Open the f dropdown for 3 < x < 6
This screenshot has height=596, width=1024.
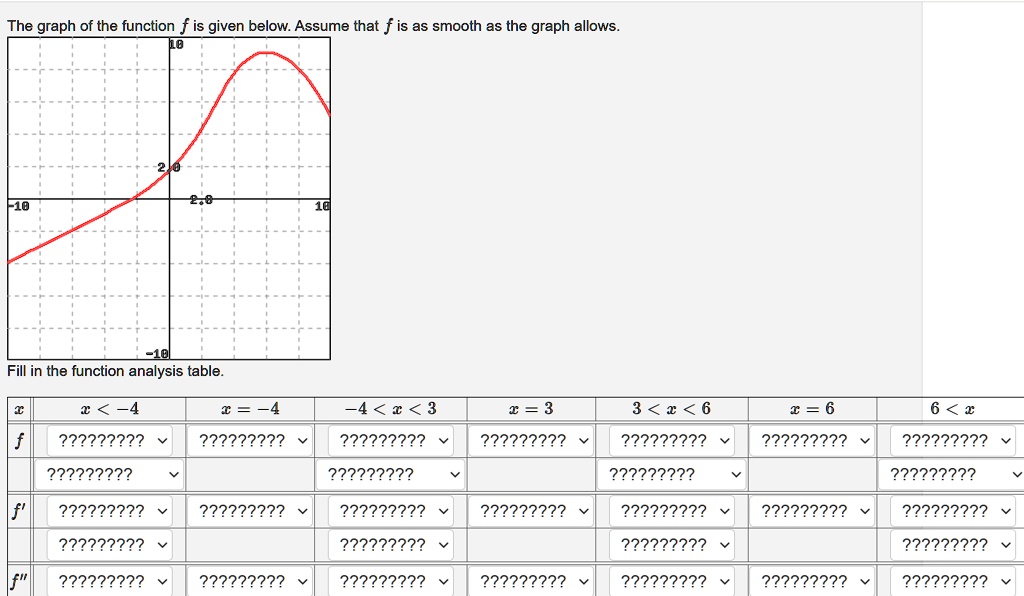point(668,439)
